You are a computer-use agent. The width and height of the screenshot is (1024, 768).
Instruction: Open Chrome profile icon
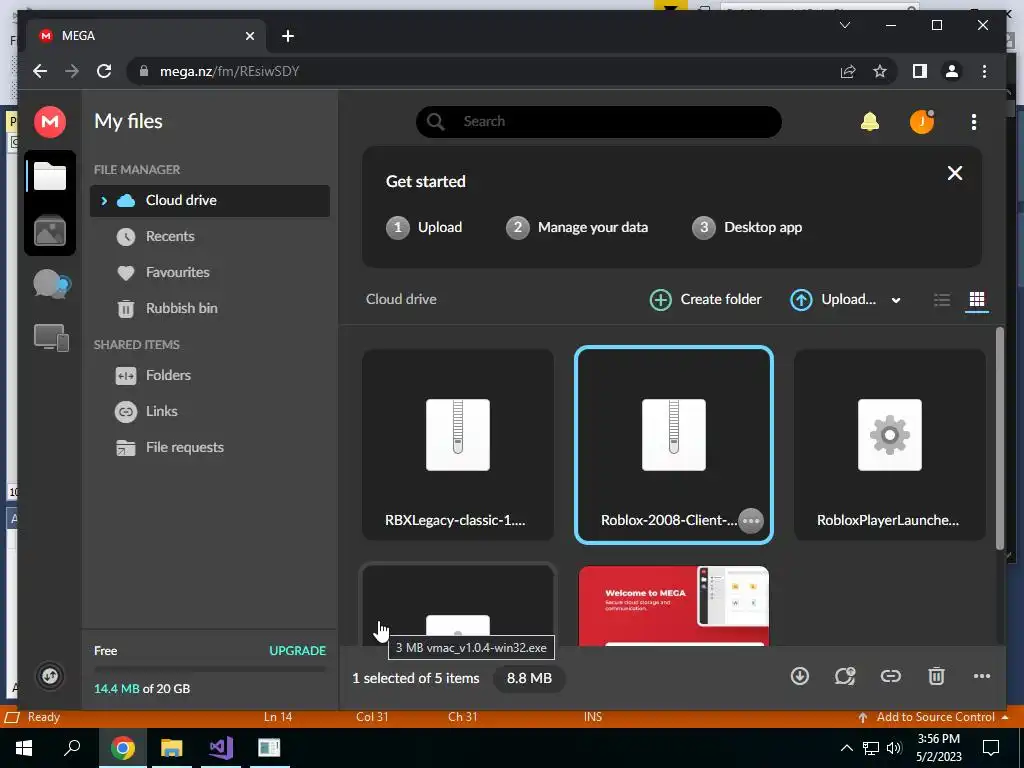click(x=952, y=71)
